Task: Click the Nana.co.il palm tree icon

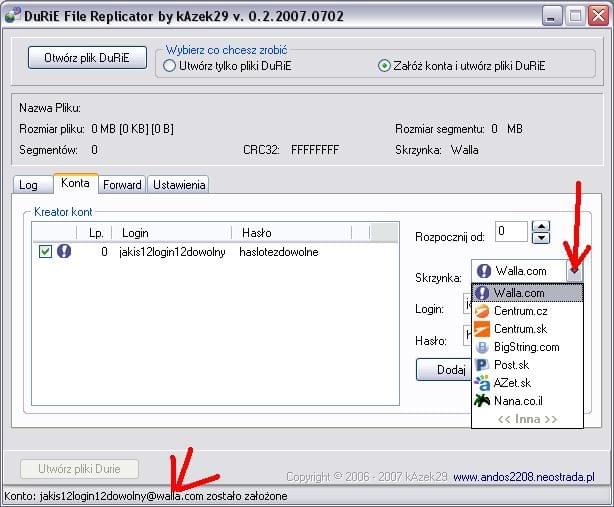Action: click(x=482, y=401)
